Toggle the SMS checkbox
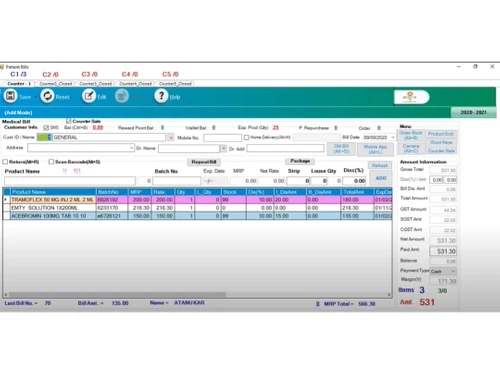This screenshot has height=375, width=500. point(46,128)
